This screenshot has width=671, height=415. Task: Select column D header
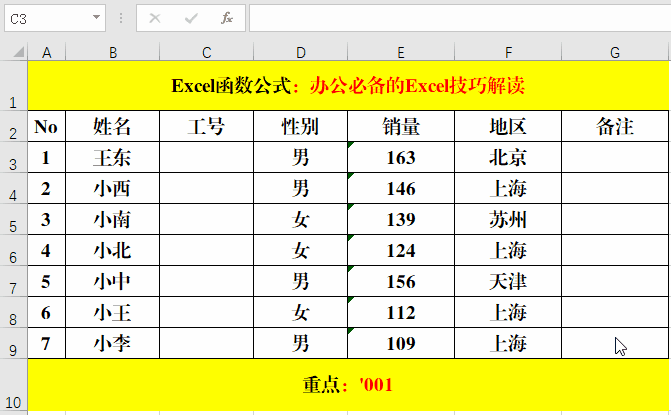301,53
